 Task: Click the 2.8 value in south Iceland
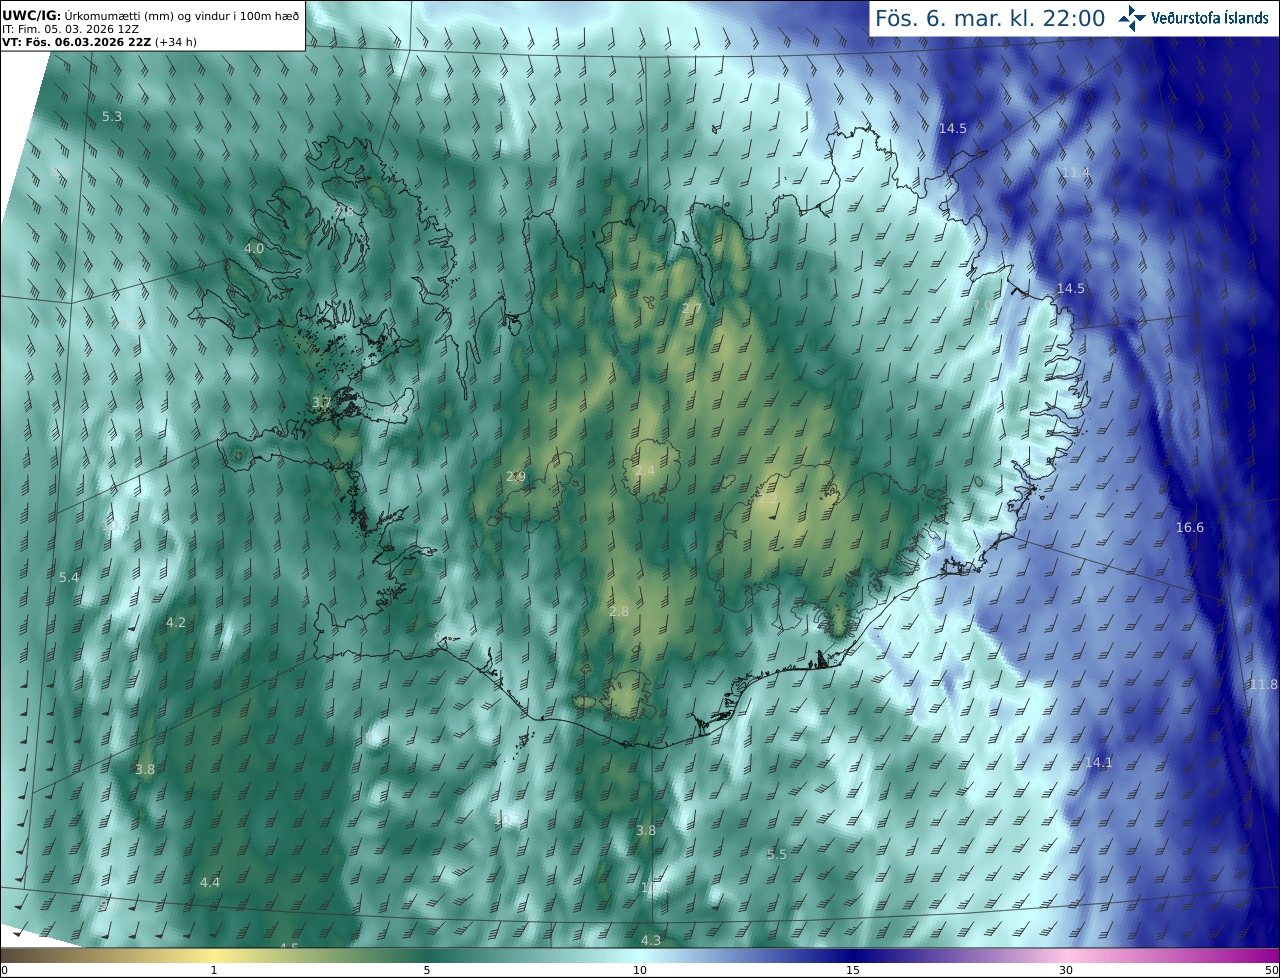coord(619,612)
